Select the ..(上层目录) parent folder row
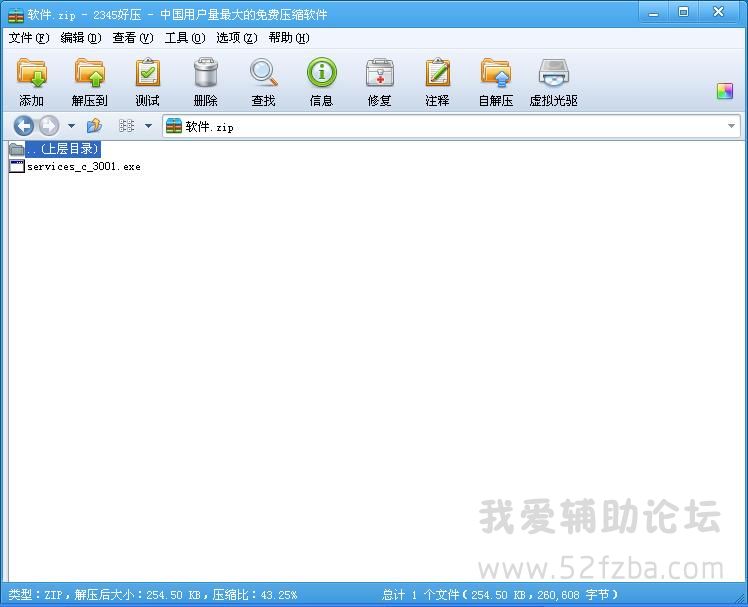The width and height of the screenshot is (748, 607). [x=55, y=149]
